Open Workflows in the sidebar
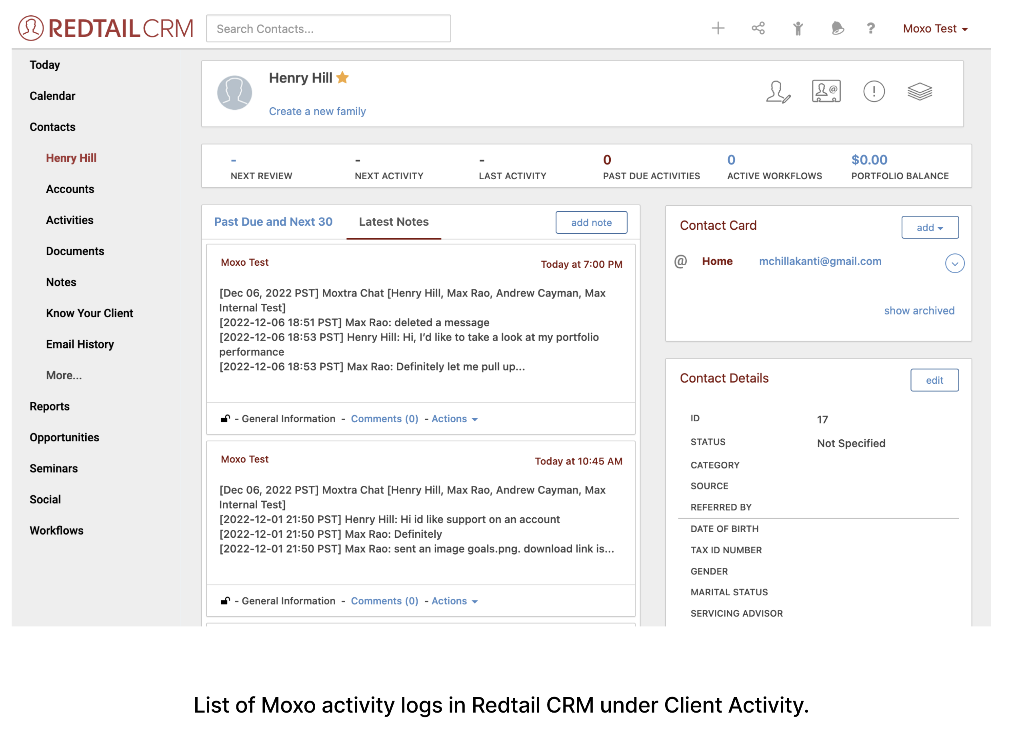Viewport: 1024px width, 740px height. (56, 530)
